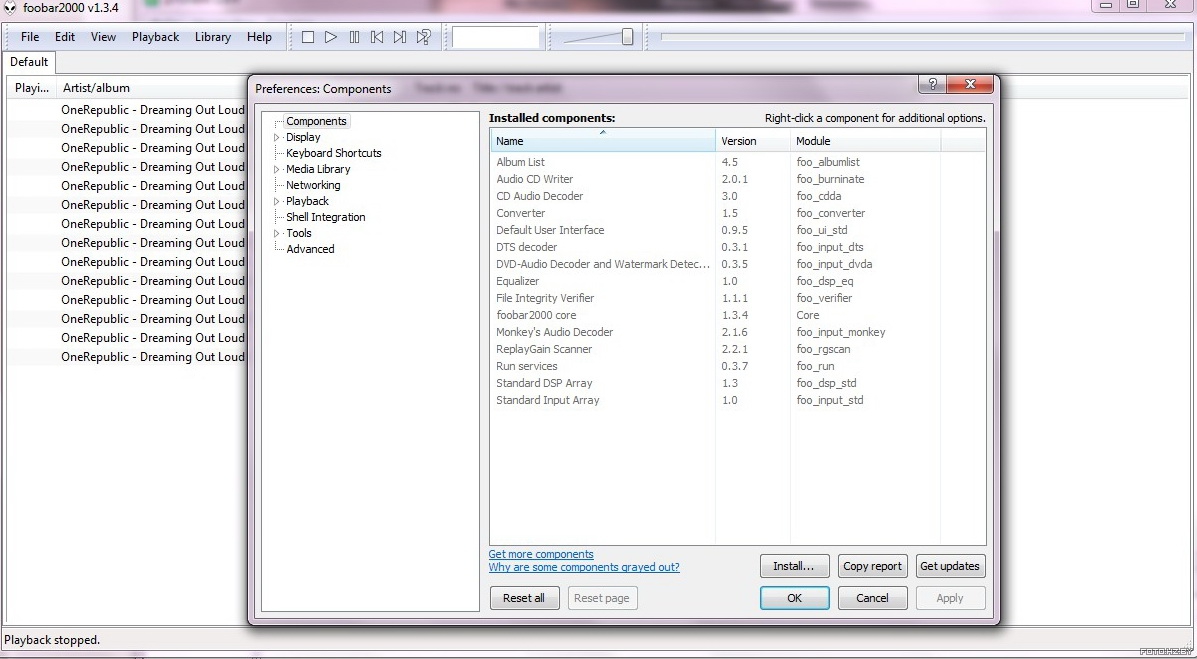Select the DVD-Audio Decoder and Watermark Detector row

(x=737, y=264)
